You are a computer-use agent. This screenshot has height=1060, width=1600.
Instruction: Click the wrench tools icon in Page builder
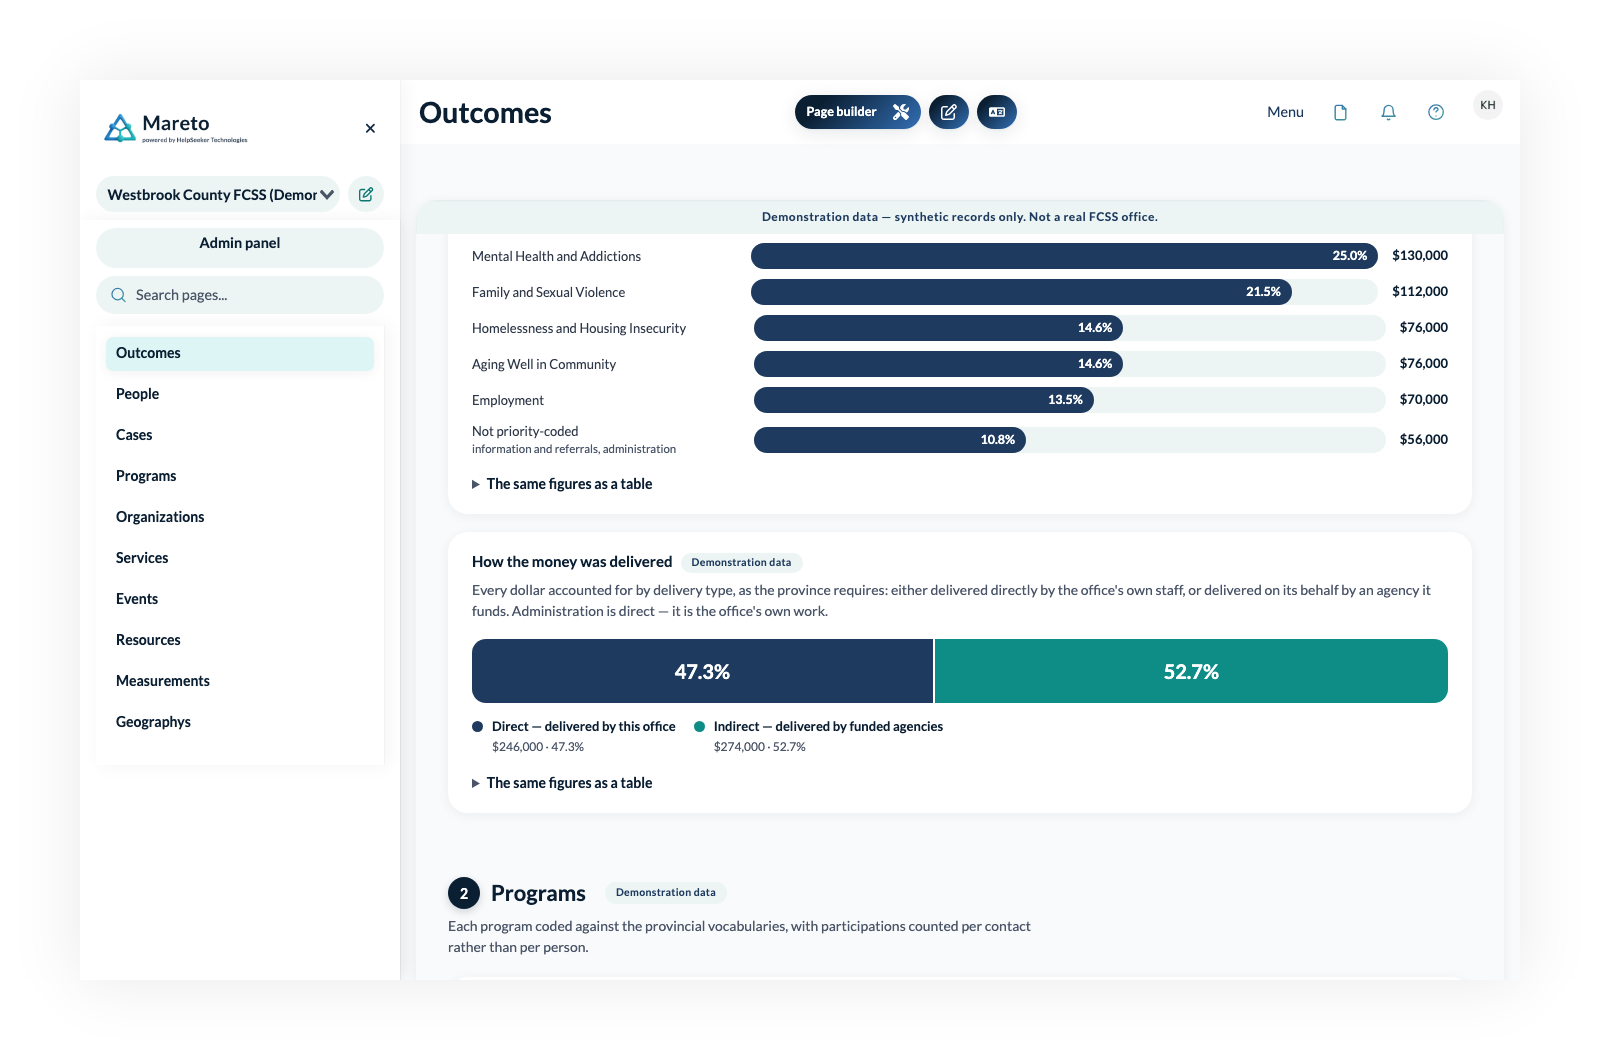[x=901, y=112]
